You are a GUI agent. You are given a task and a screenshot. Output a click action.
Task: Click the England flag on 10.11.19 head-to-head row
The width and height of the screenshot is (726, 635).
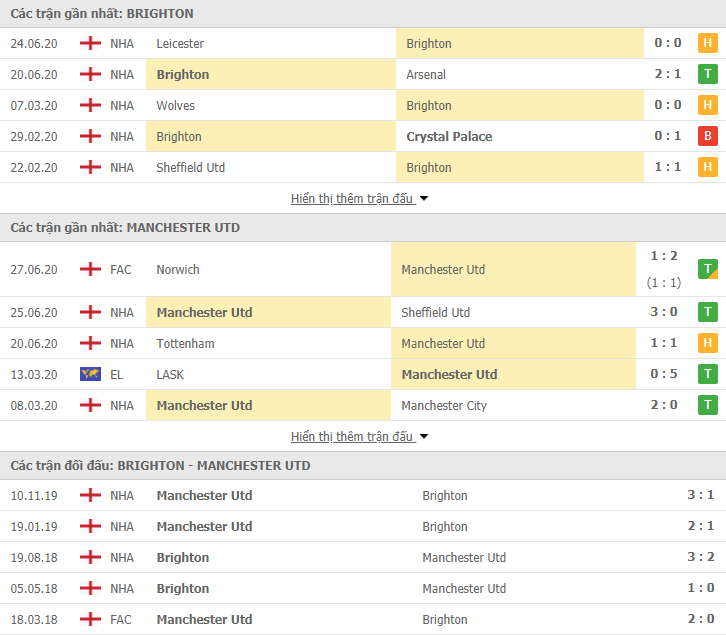(x=90, y=495)
